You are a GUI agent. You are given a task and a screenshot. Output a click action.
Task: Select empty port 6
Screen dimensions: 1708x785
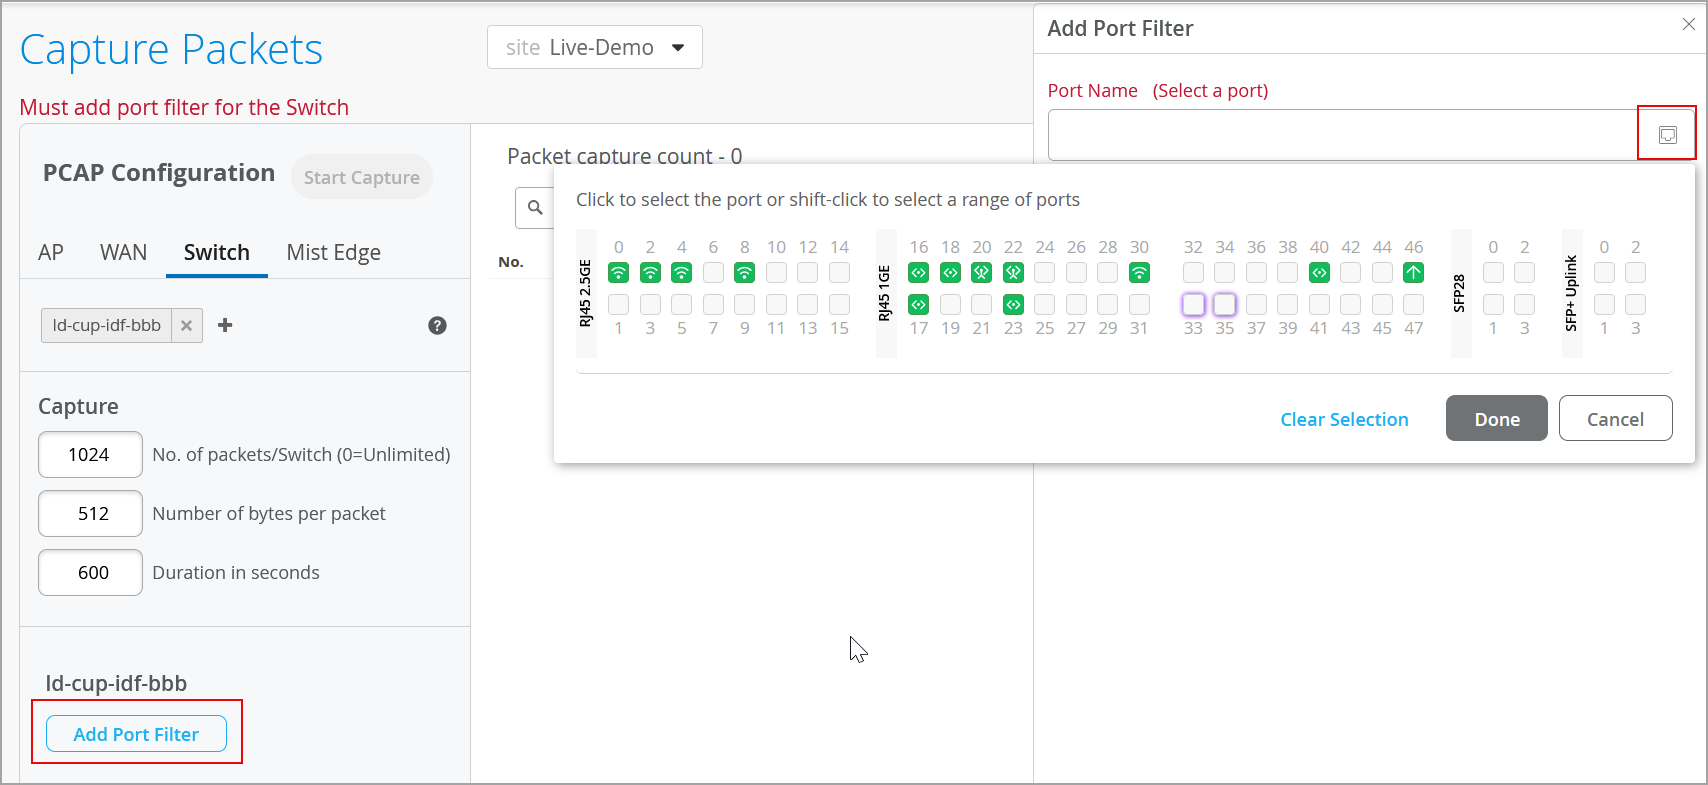pyautogui.click(x=713, y=272)
